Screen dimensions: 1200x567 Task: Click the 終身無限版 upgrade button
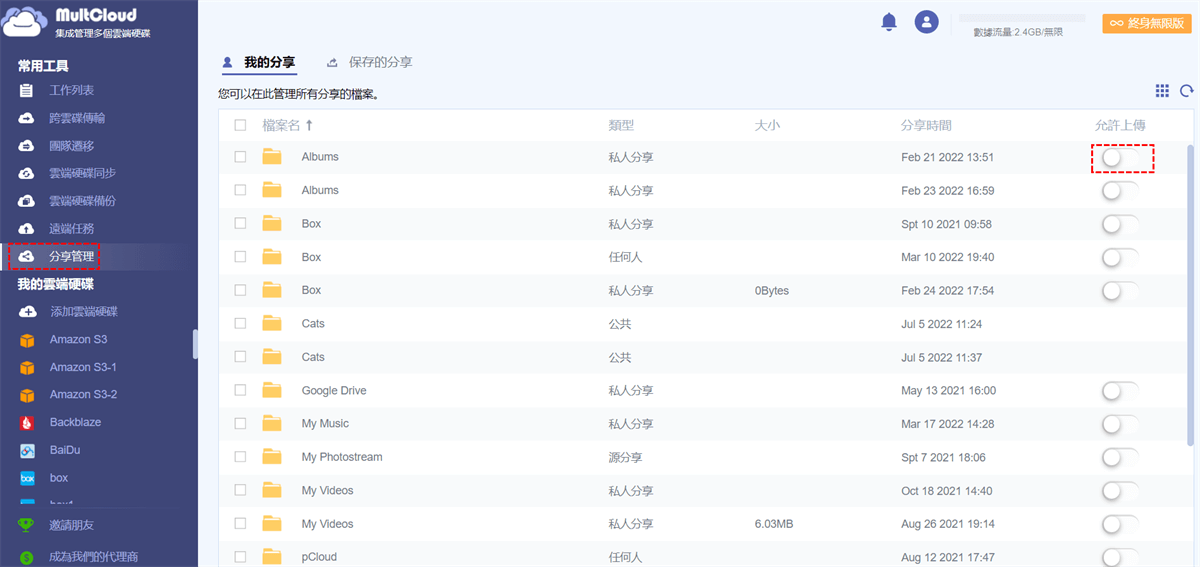point(1146,23)
